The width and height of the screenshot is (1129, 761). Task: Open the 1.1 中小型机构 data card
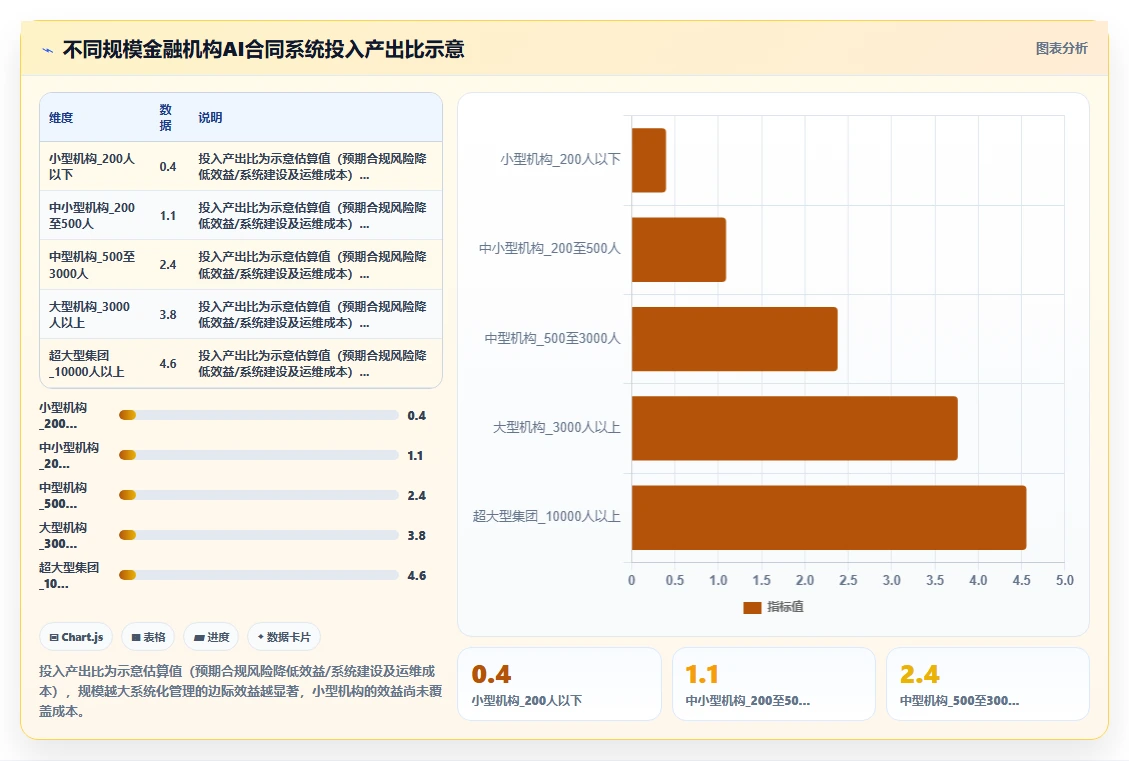click(x=774, y=684)
